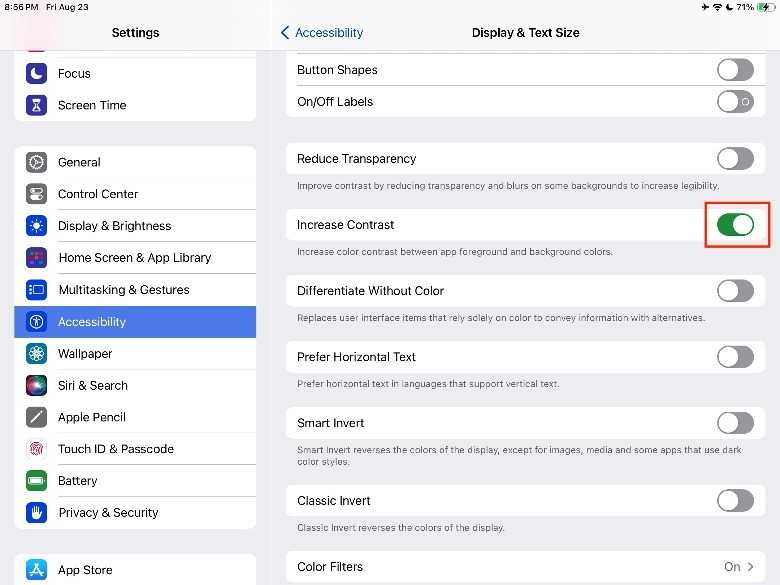Select Accessibility in the settings sidebar

click(x=135, y=322)
